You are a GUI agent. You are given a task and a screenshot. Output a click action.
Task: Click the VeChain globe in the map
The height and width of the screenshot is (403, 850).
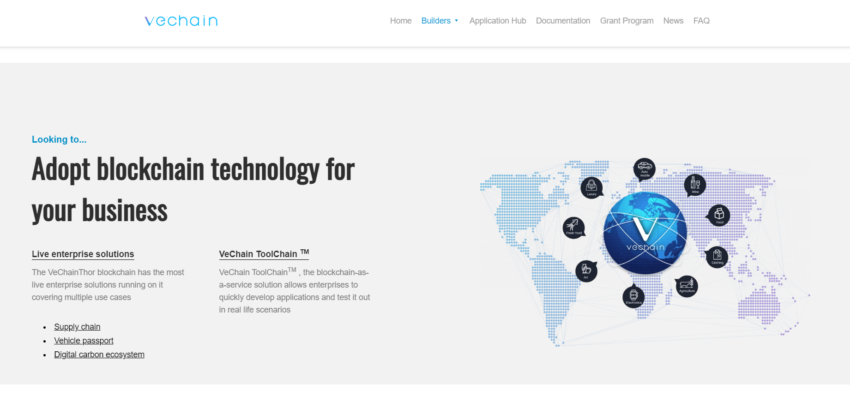pos(645,233)
